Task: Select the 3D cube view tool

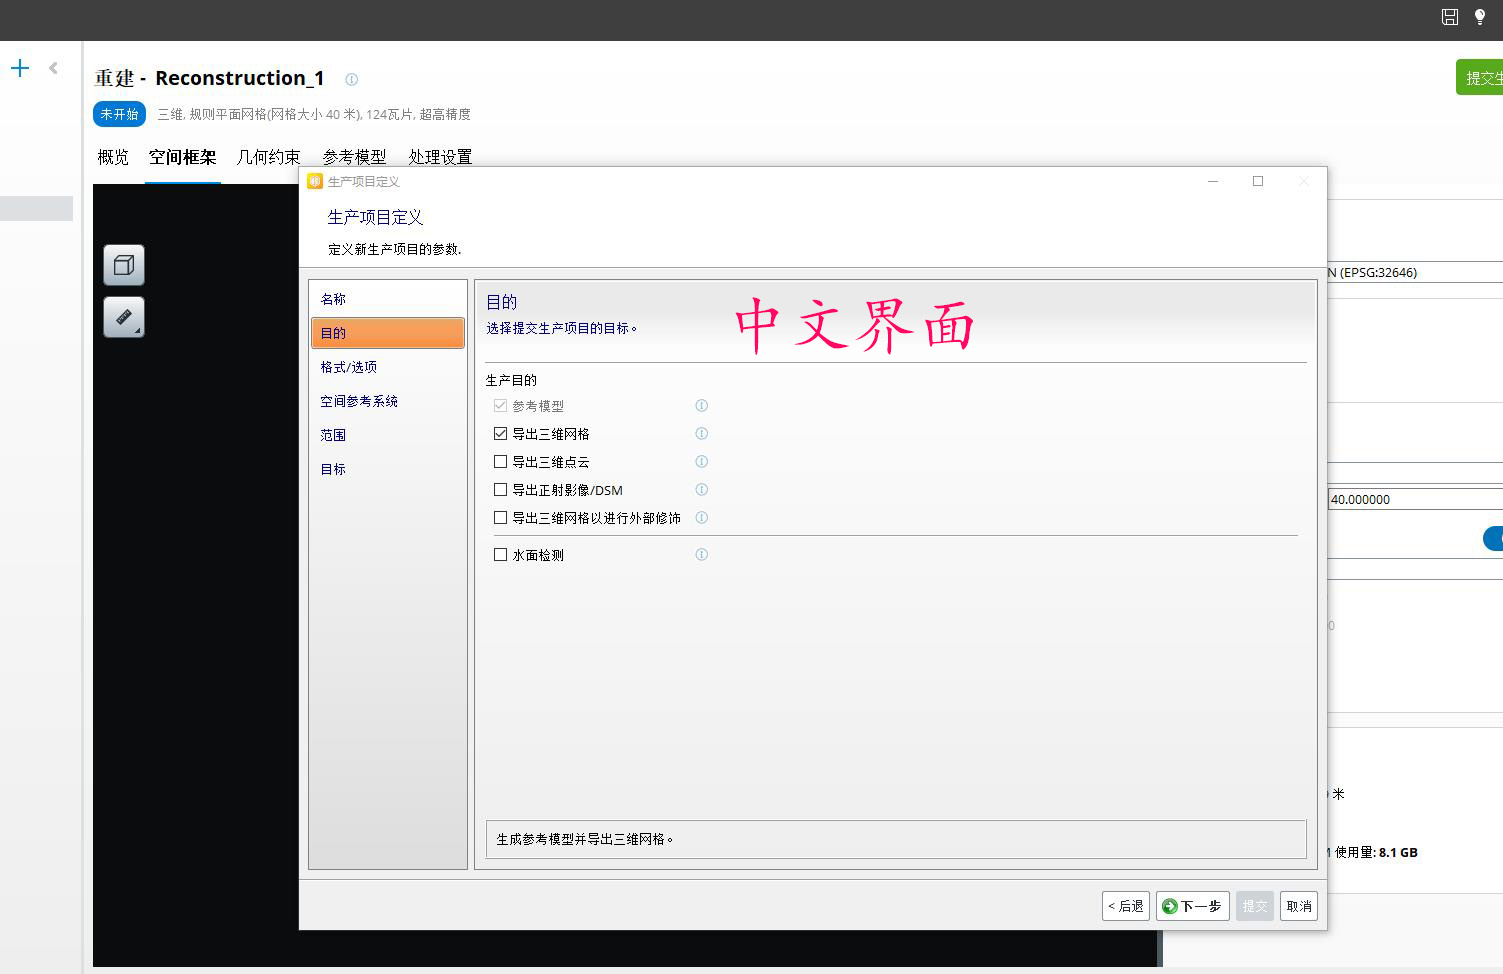Action: click(x=124, y=265)
